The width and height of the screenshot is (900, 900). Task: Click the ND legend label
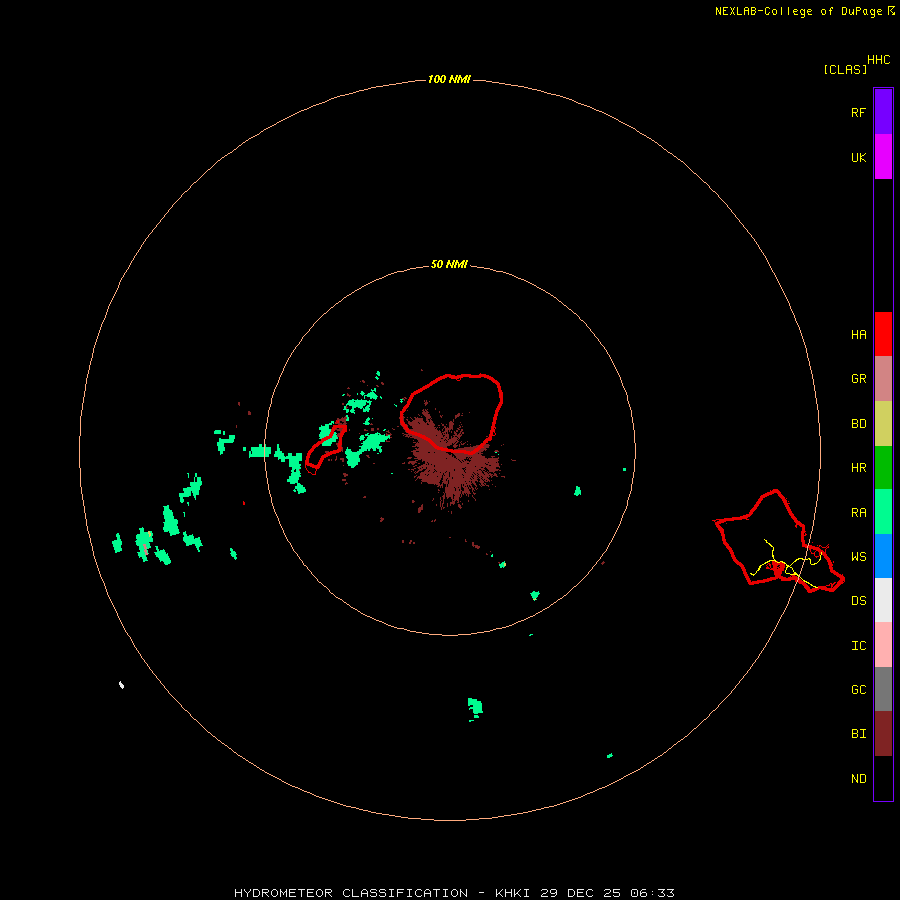coord(858,779)
